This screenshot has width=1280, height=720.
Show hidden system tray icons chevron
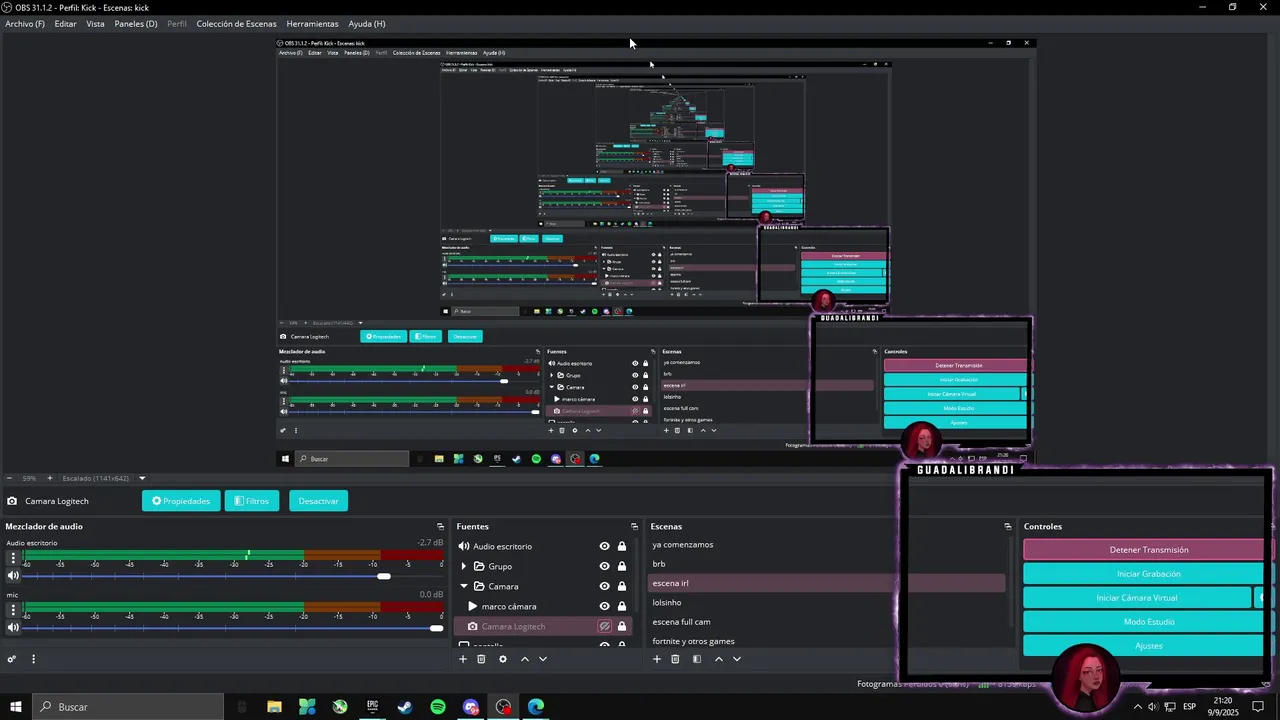[x=1137, y=707]
